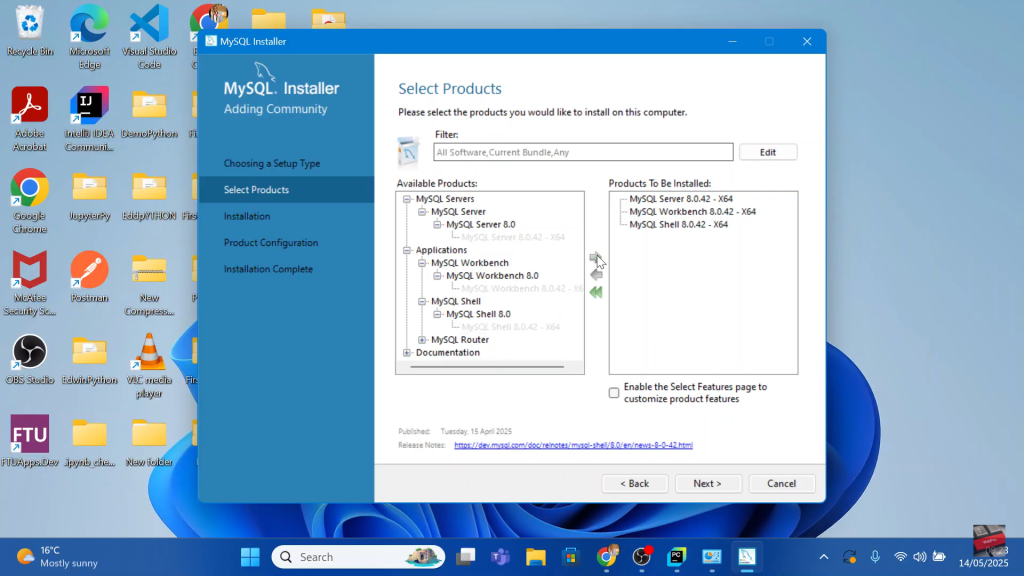The height and width of the screenshot is (576, 1024).
Task: Select the Google Chrome desktop shortcut
Action: coord(29,202)
